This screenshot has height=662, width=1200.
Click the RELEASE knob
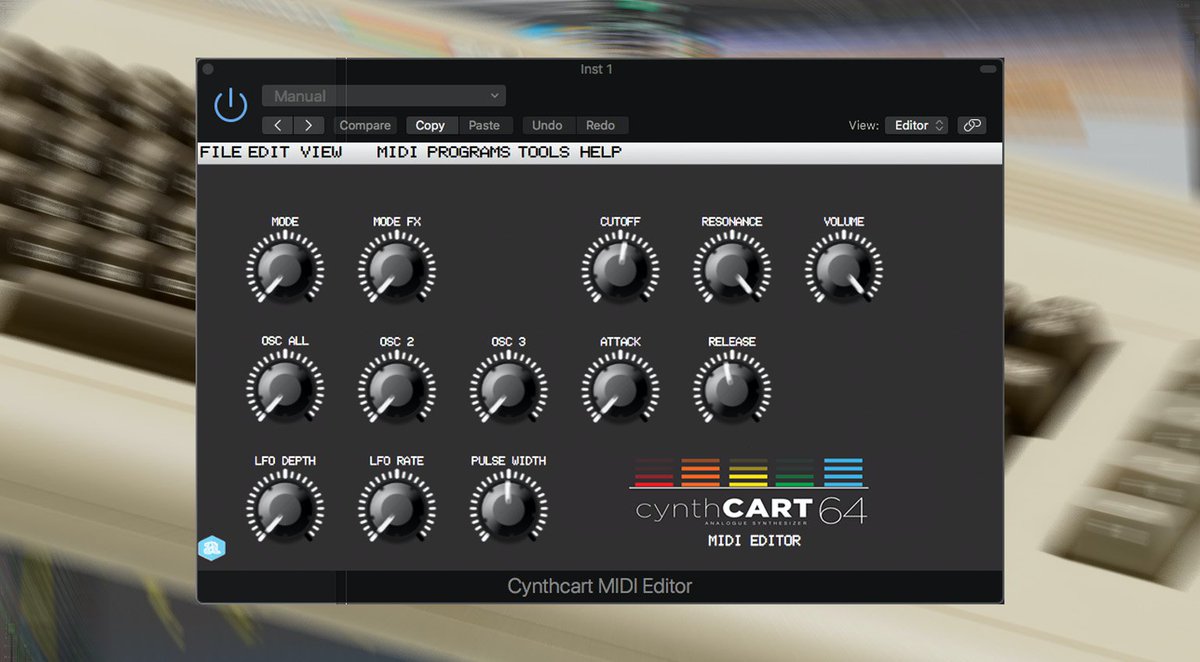coord(732,388)
